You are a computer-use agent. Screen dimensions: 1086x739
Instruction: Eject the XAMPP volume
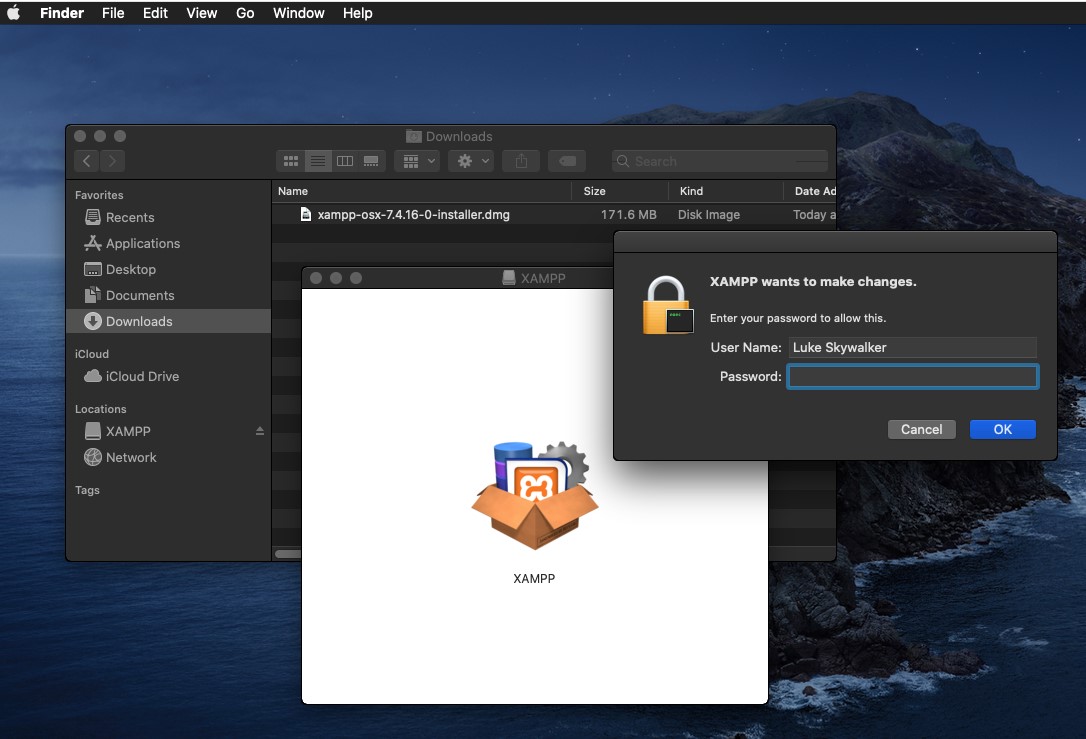coord(260,431)
